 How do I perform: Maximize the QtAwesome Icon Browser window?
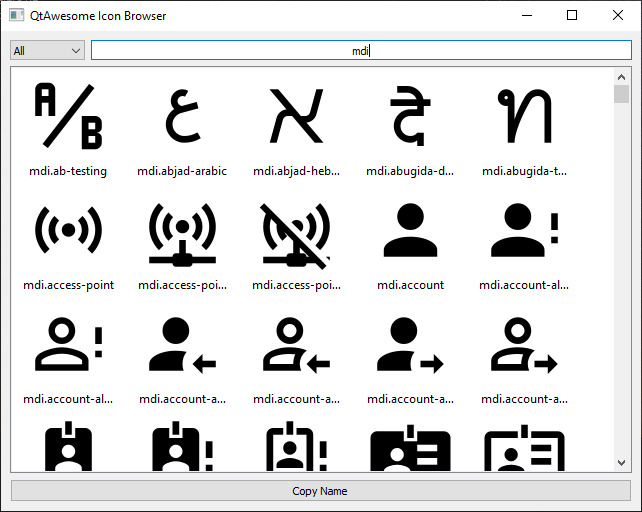572,16
